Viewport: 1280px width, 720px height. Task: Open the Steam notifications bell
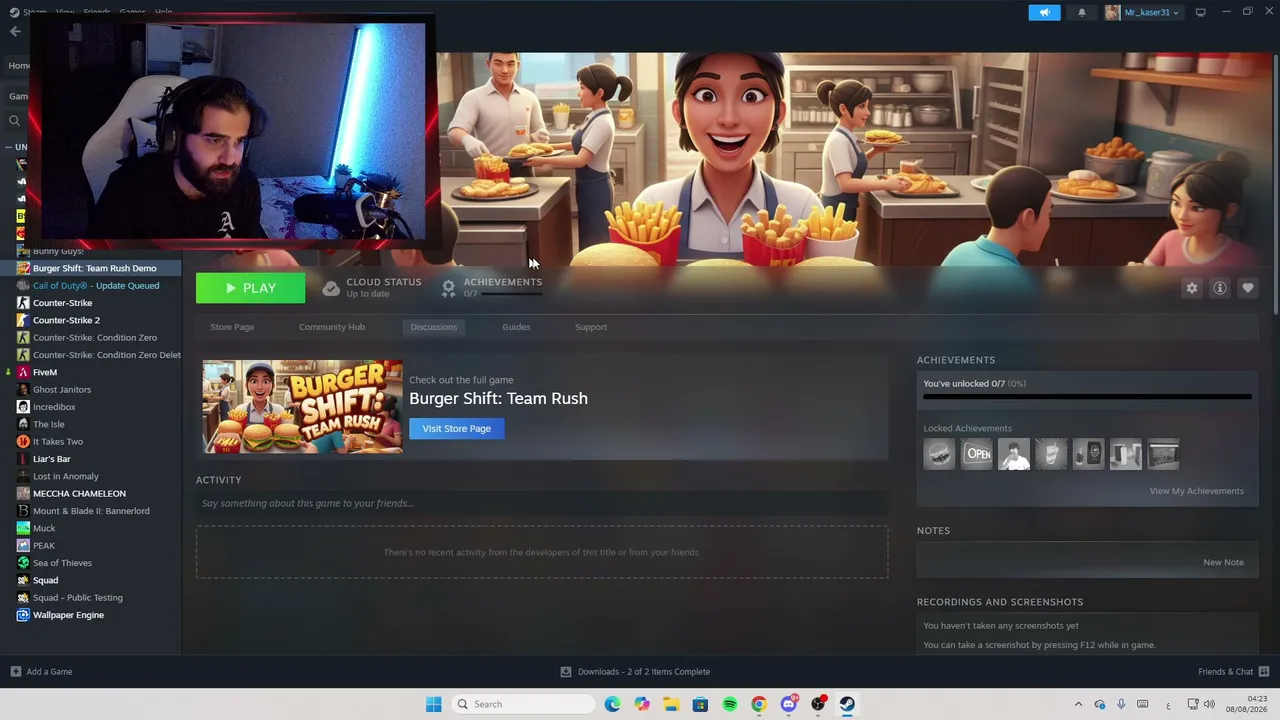[x=1082, y=12]
